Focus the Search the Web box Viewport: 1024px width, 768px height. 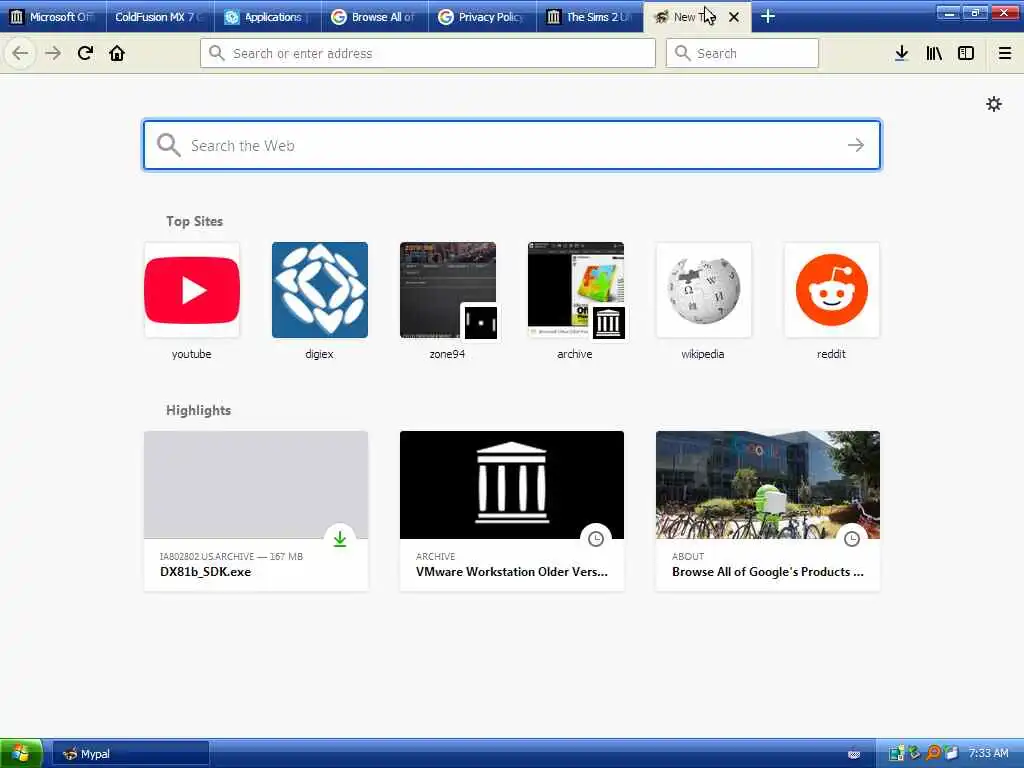point(512,145)
